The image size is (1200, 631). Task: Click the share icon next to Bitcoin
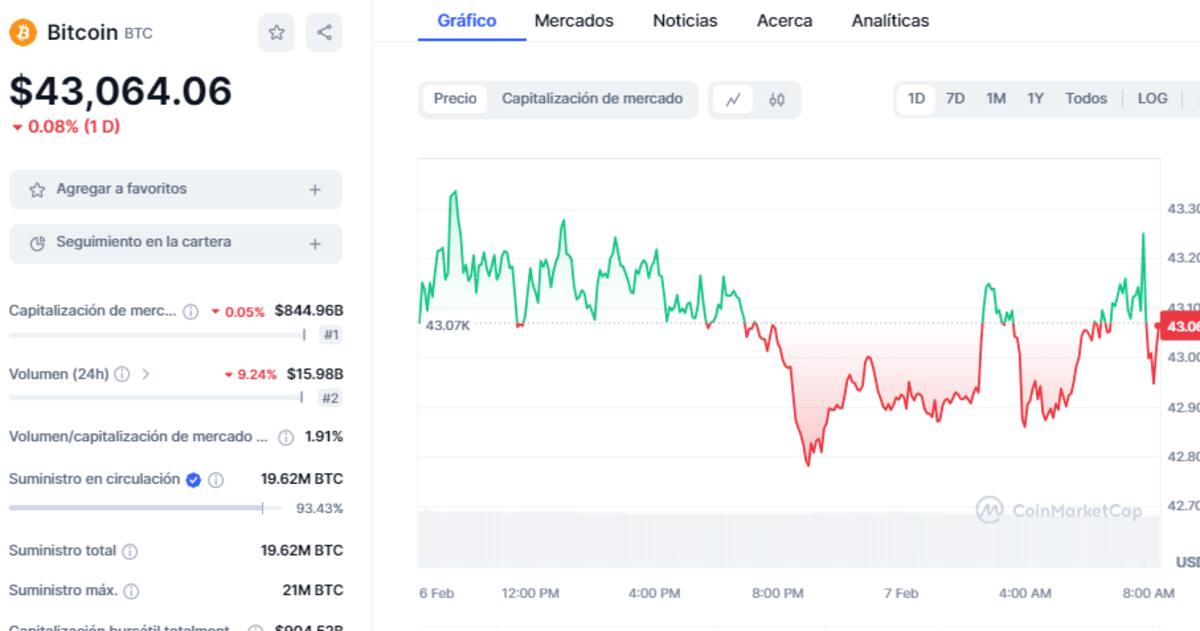[x=322, y=32]
